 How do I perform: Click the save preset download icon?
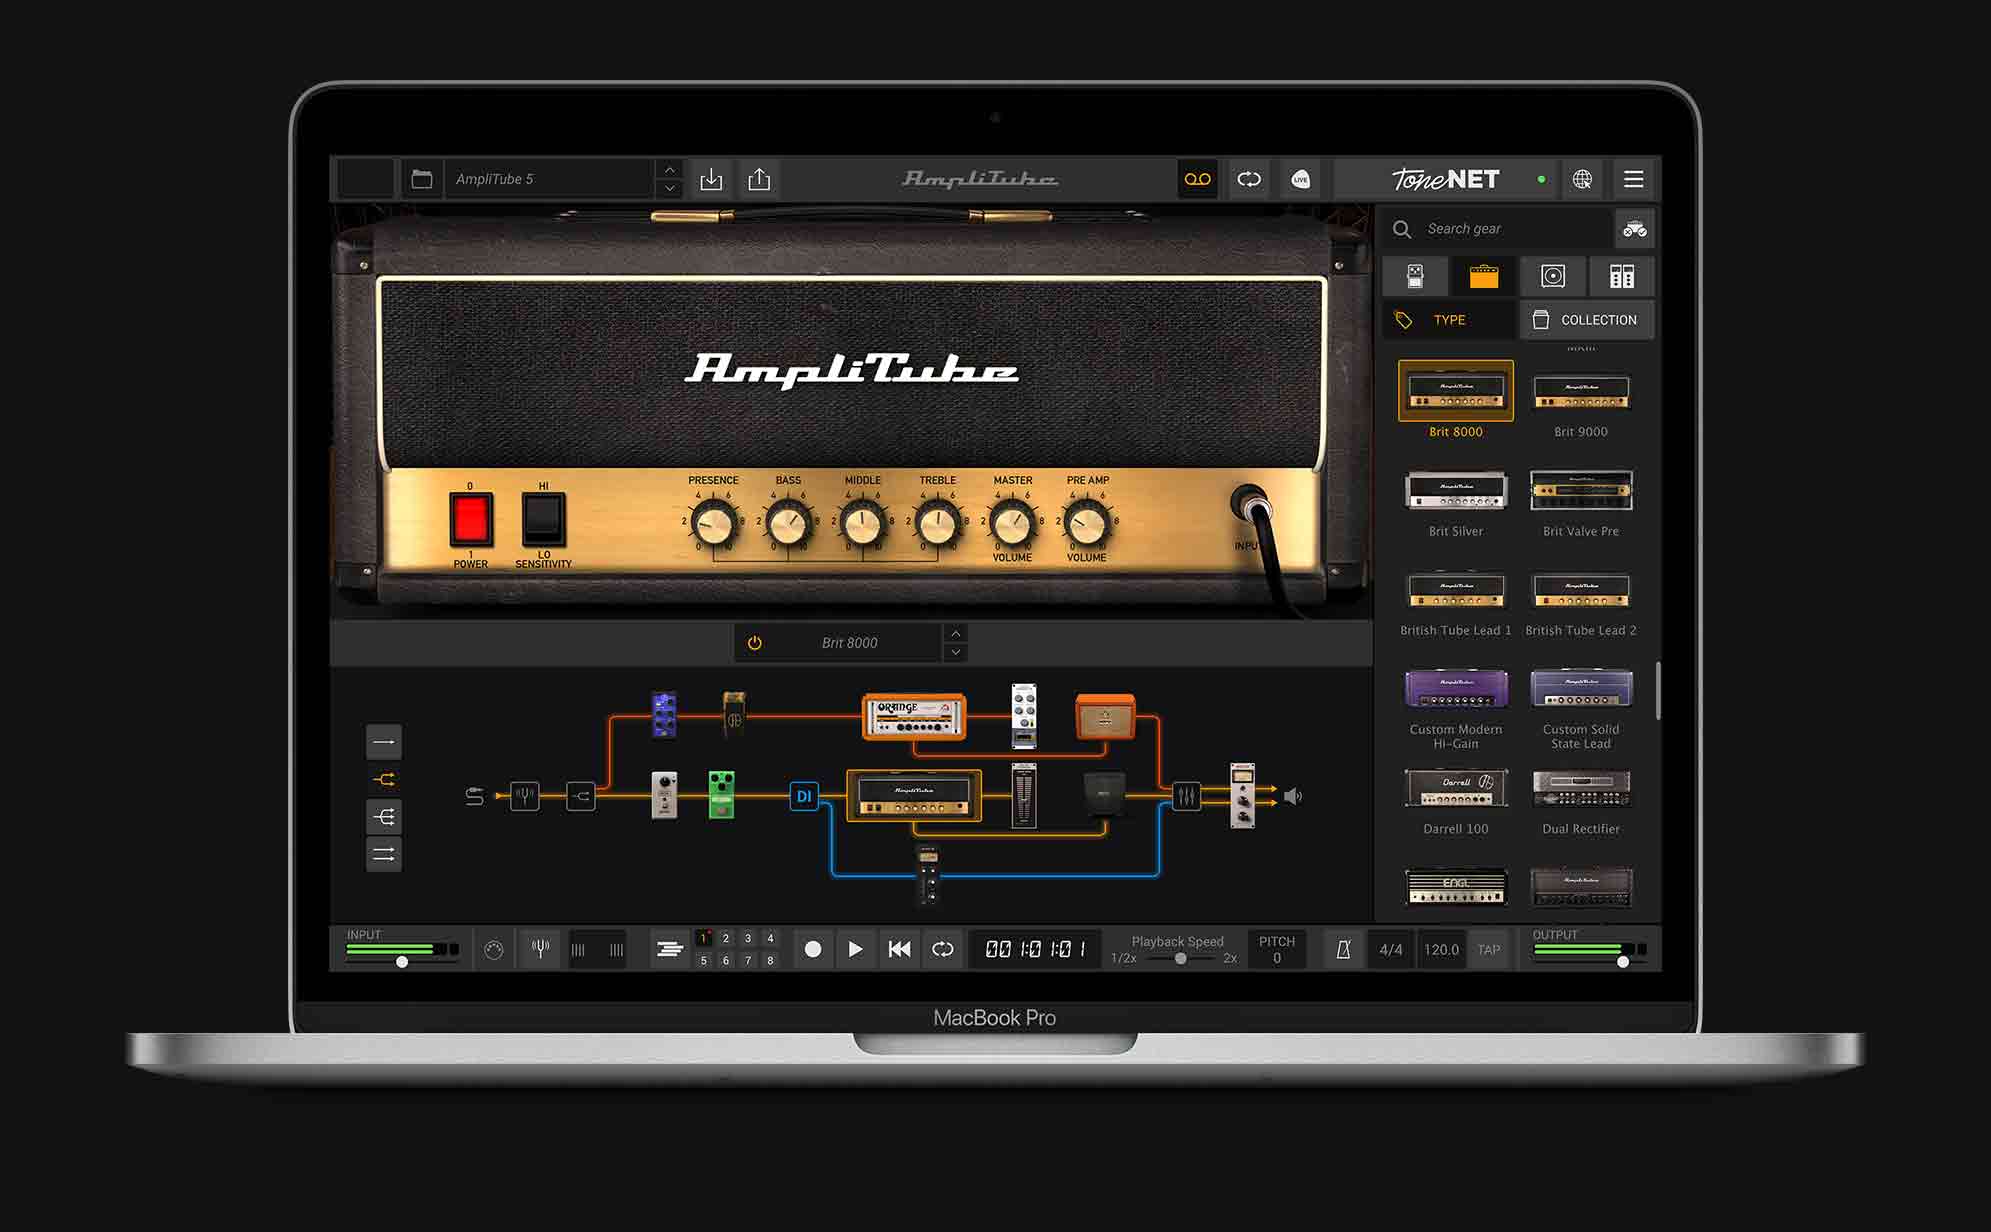click(x=711, y=179)
